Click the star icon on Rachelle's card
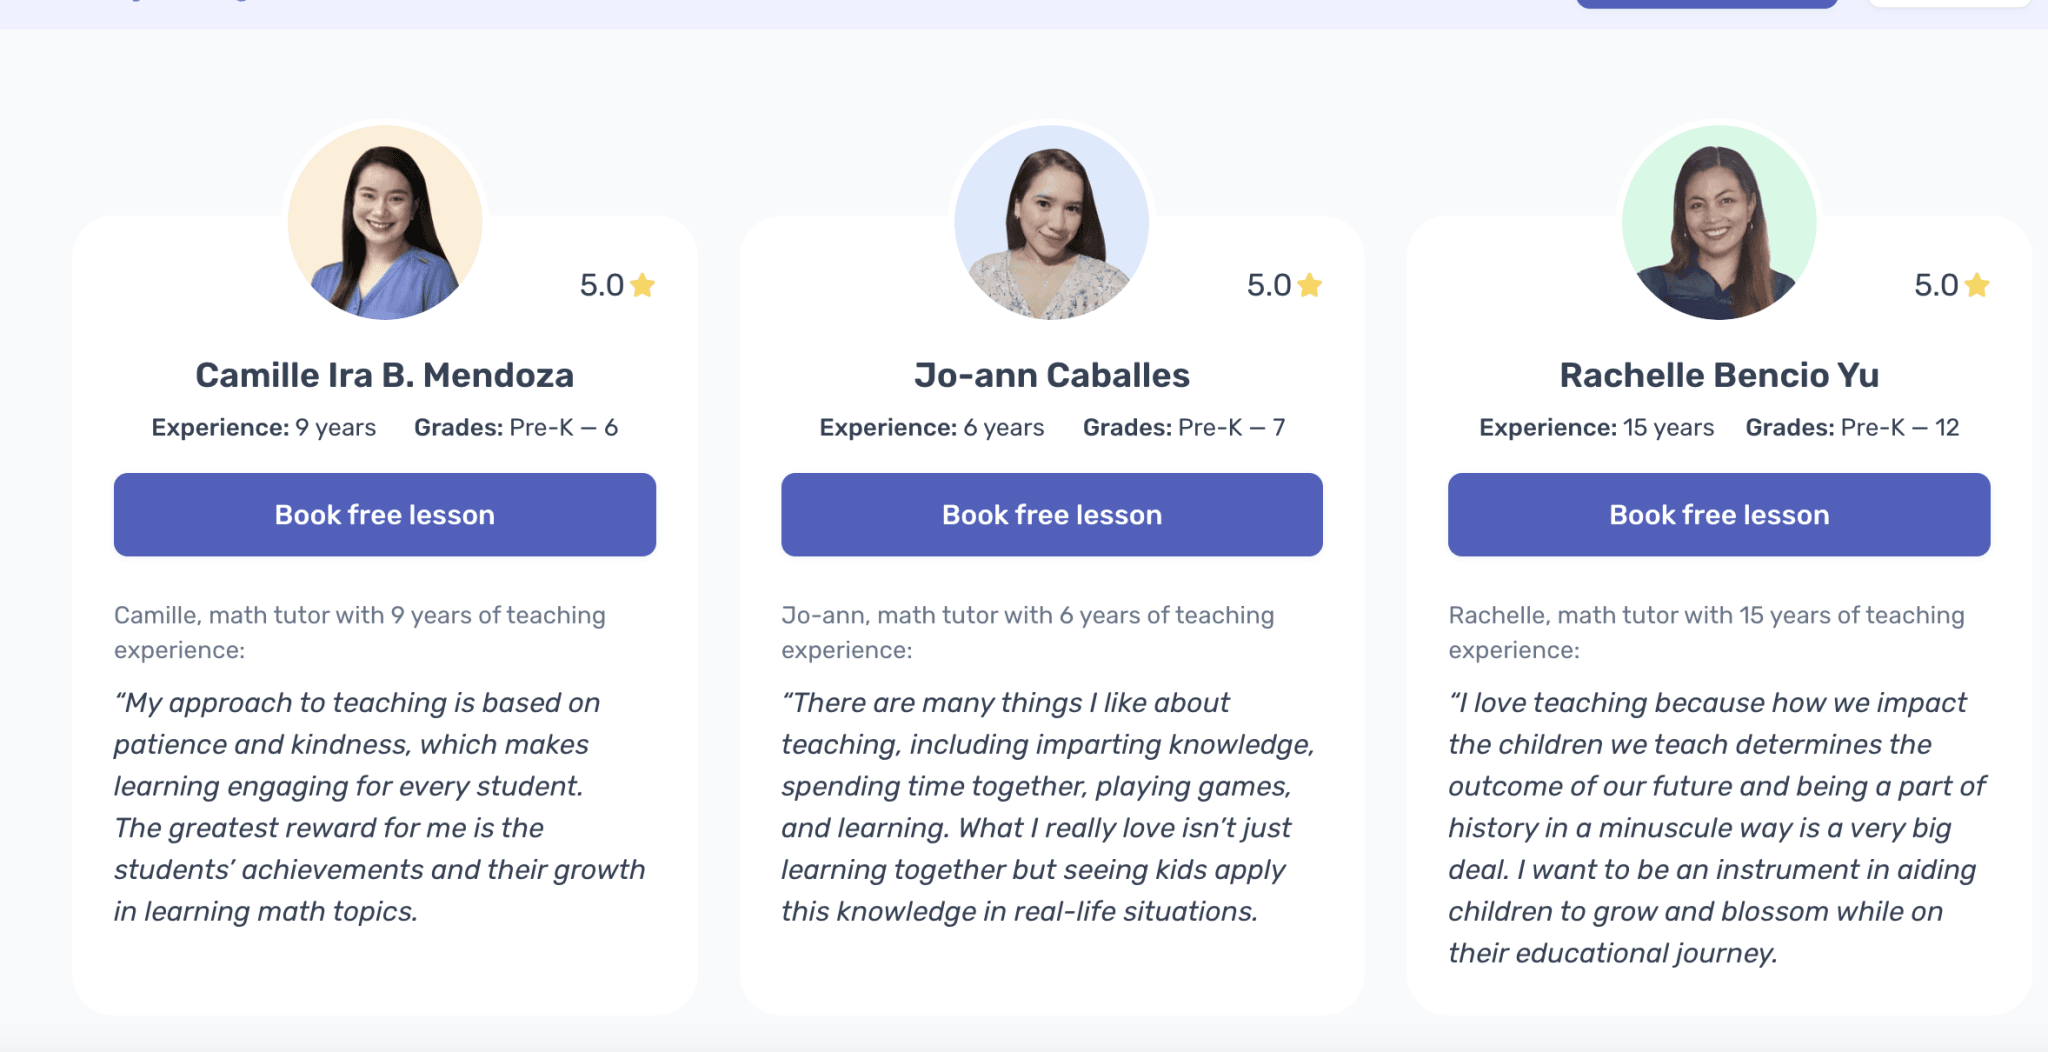 (1977, 286)
